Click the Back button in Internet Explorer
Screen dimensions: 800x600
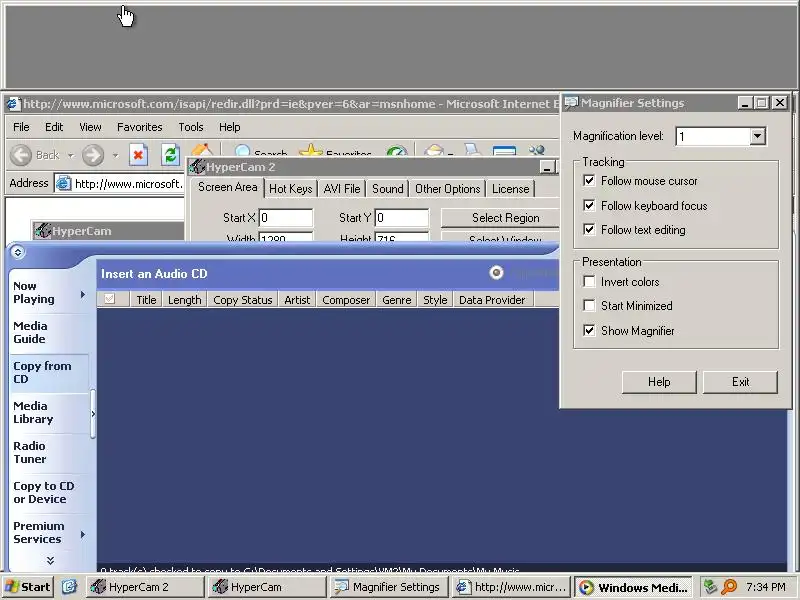35,155
